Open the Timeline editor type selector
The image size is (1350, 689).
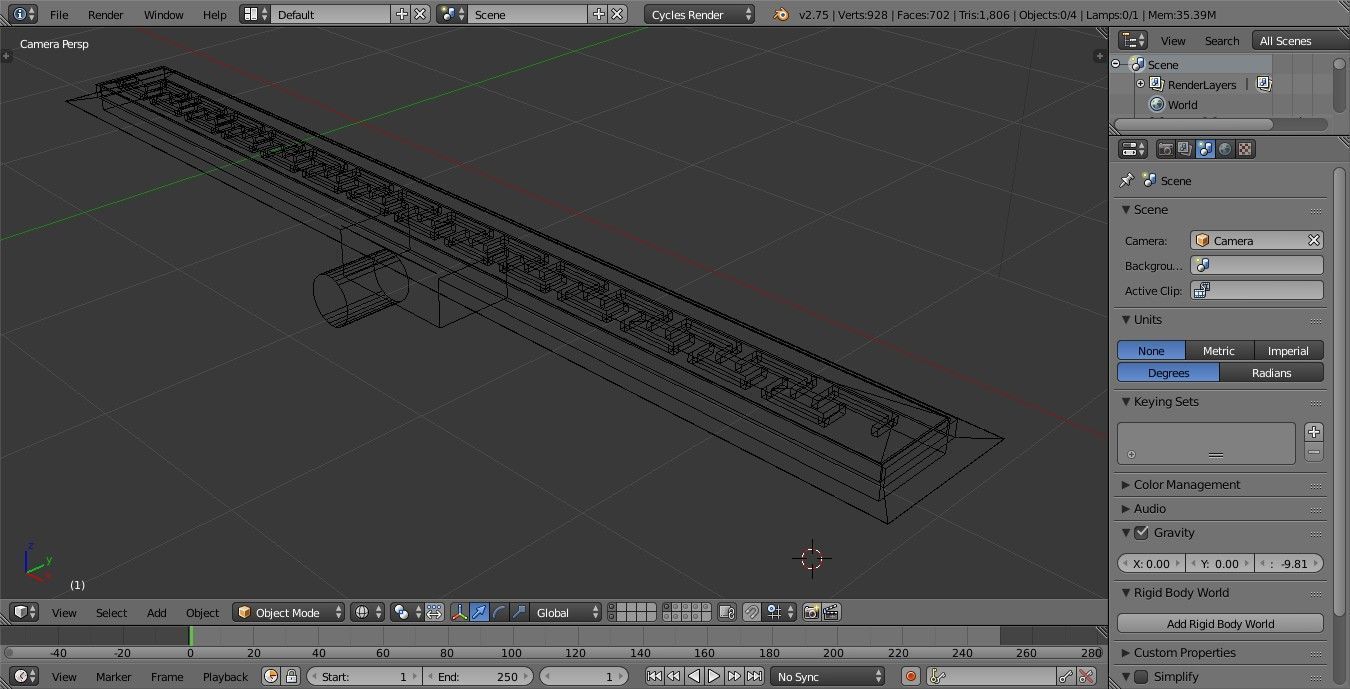(25, 676)
